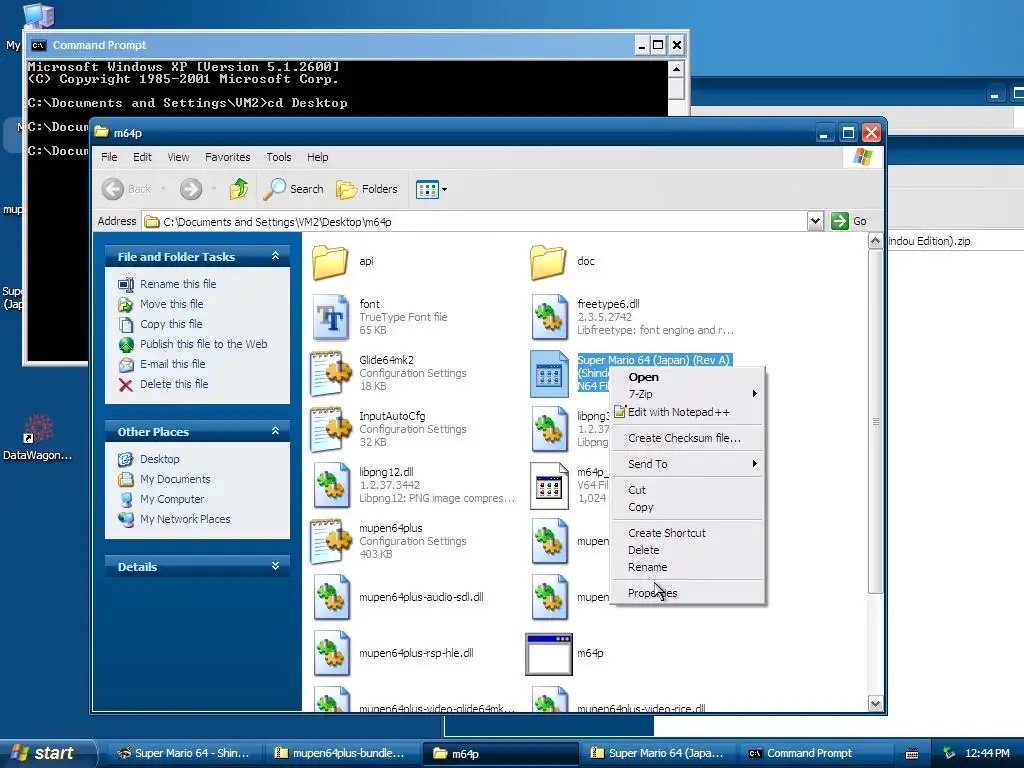
Task: Click Rename this file link
Action: [x=178, y=284]
